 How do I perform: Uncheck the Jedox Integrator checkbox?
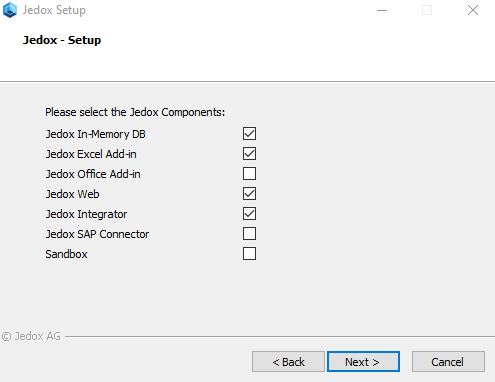249,214
